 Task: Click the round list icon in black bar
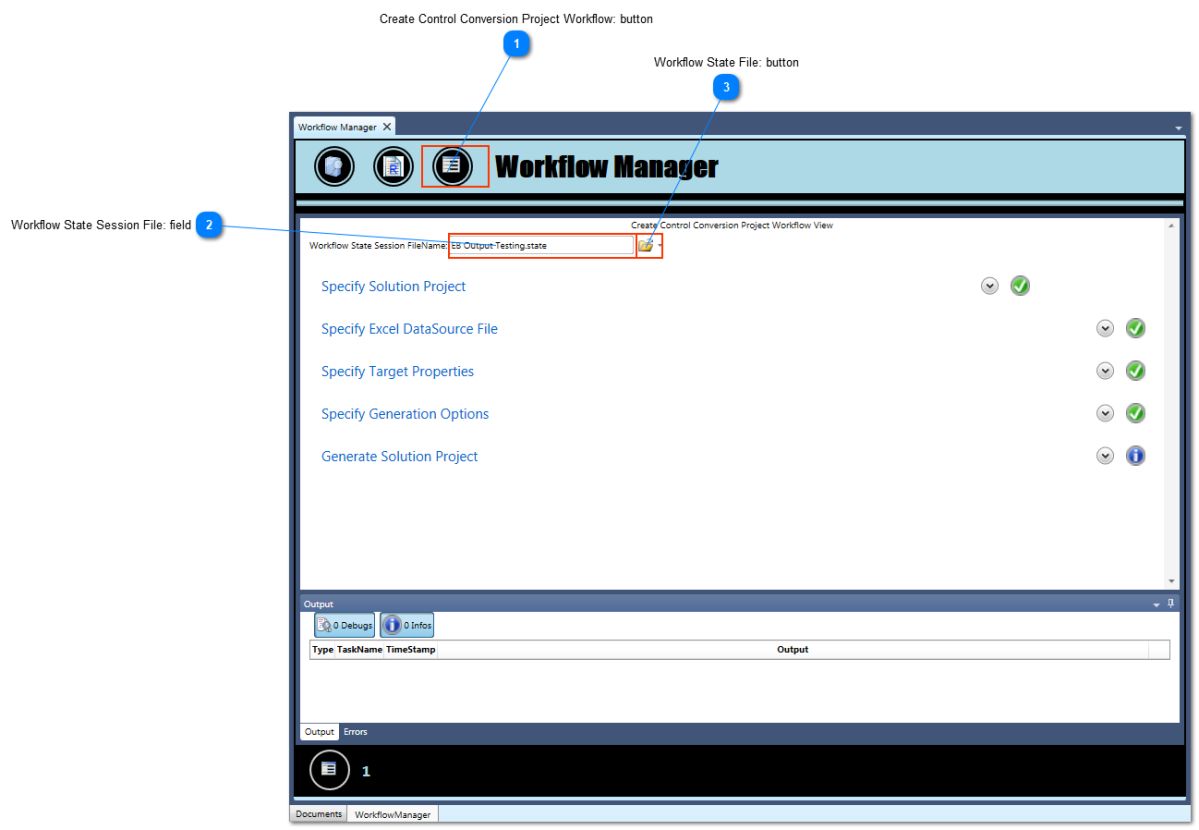pyautogui.click(x=330, y=770)
